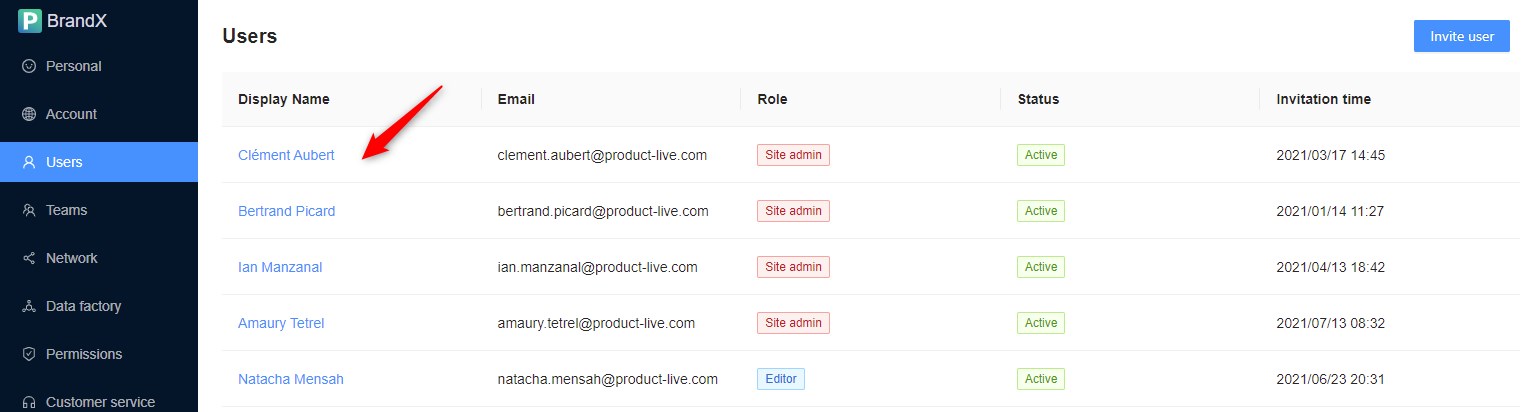Open Ian Manzanal's user profile
1540x412 pixels.
click(x=280, y=267)
